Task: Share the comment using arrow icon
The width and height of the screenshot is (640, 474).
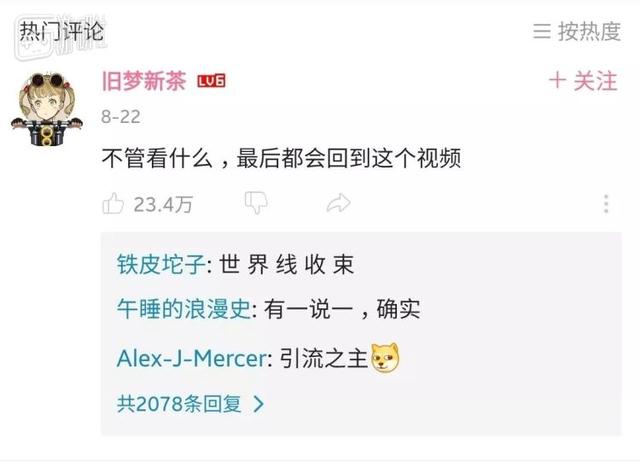Action: tap(338, 203)
